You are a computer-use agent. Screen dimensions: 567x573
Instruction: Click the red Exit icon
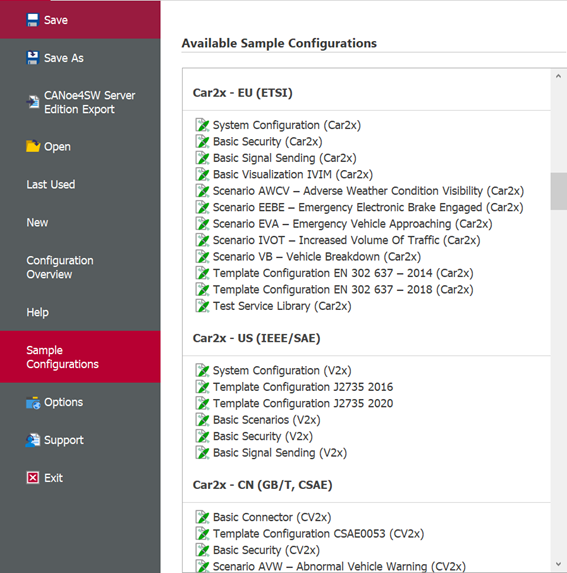click(33, 478)
